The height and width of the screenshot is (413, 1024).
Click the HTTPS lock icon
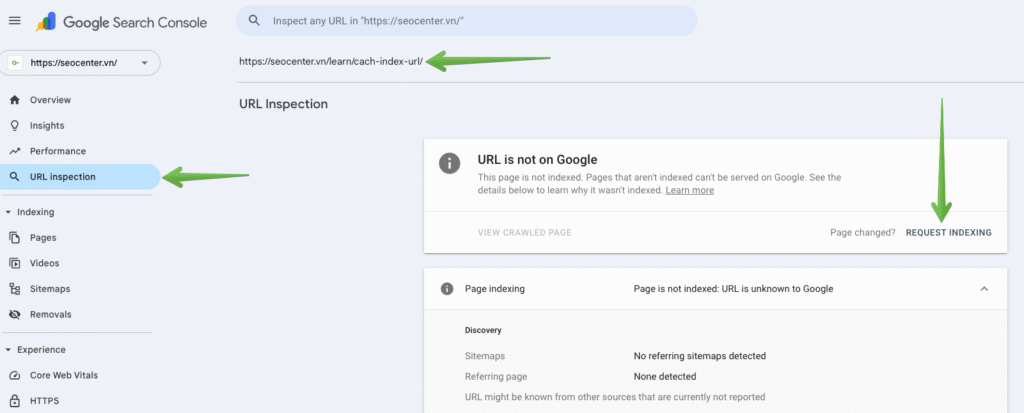pos(14,401)
